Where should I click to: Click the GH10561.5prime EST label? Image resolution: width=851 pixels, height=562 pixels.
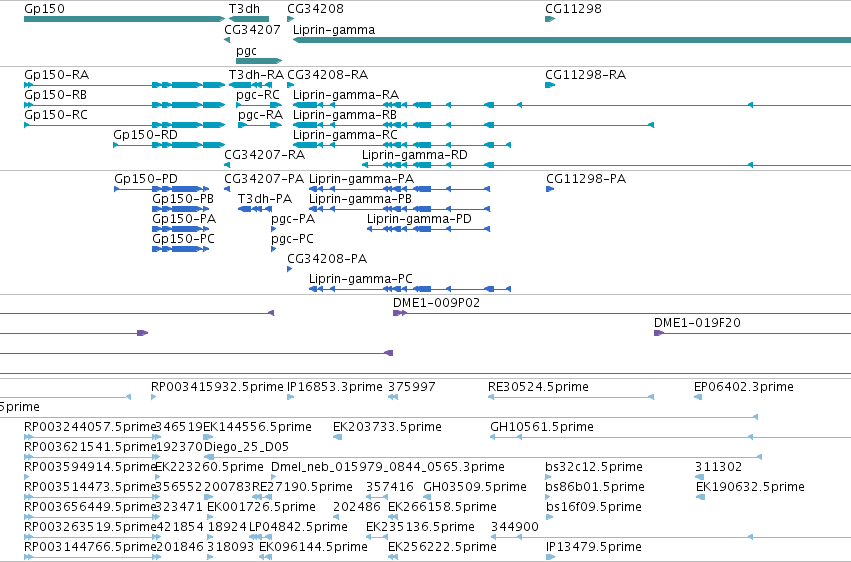pos(542,427)
